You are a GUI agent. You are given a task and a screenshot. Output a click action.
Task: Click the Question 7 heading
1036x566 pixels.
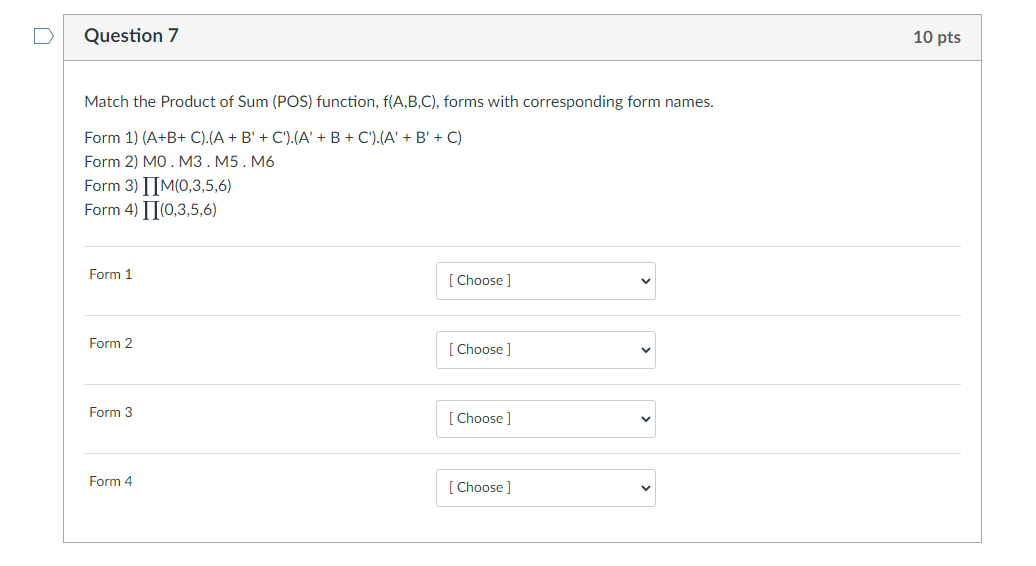coord(131,36)
